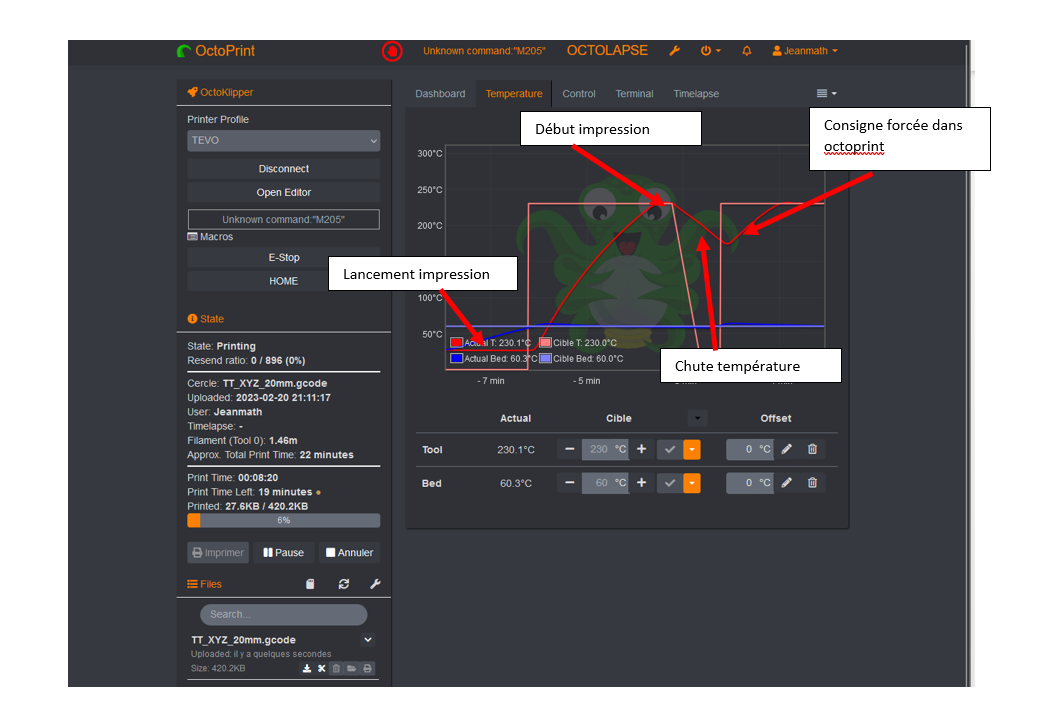This screenshot has width=1046, height=709.
Task: Click the Disconnect button
Action: (284, 169)
